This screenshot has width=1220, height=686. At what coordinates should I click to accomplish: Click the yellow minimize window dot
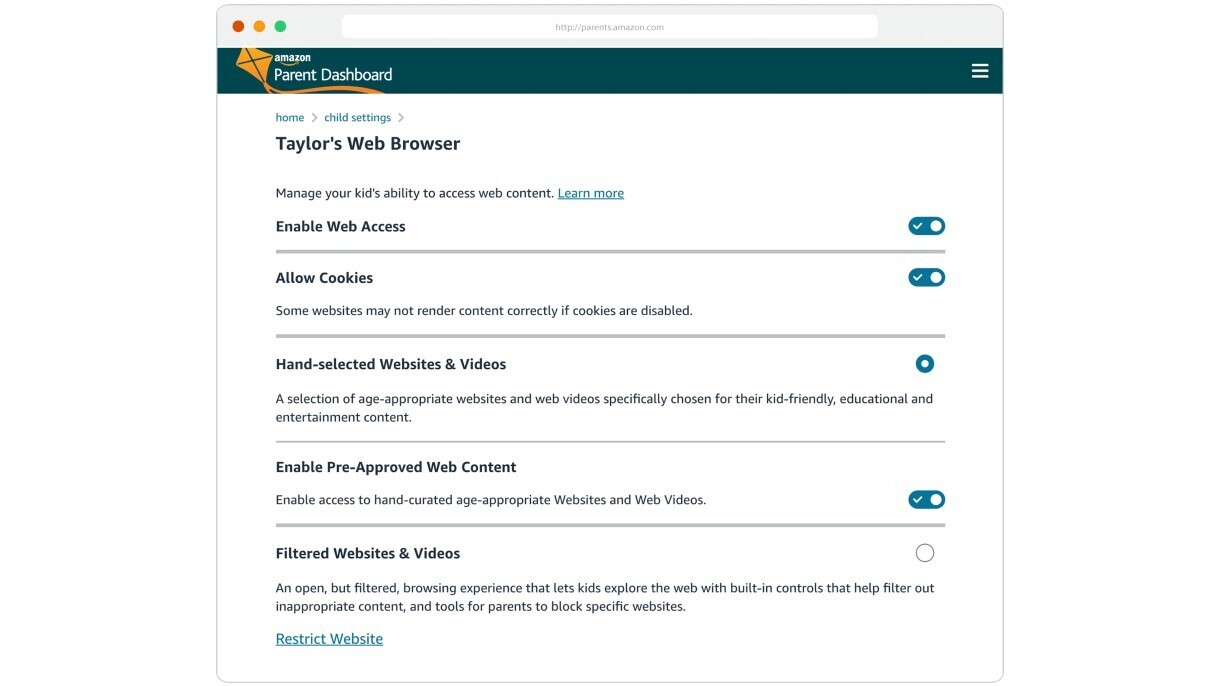[x=259, y=26]
